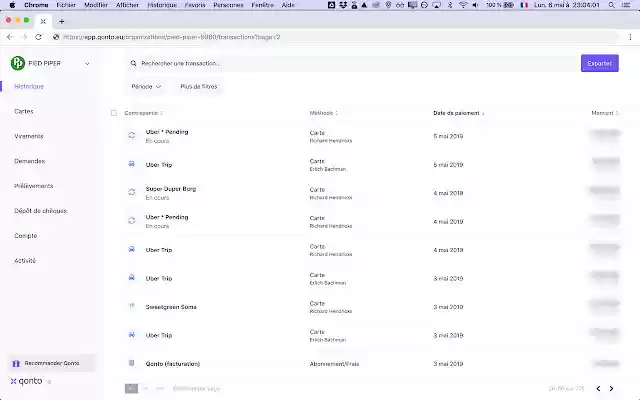The width and height of the screenshot is (640, 400).
Task: Click the Sweetgreen Soma category icon
Action: point(131,306)
